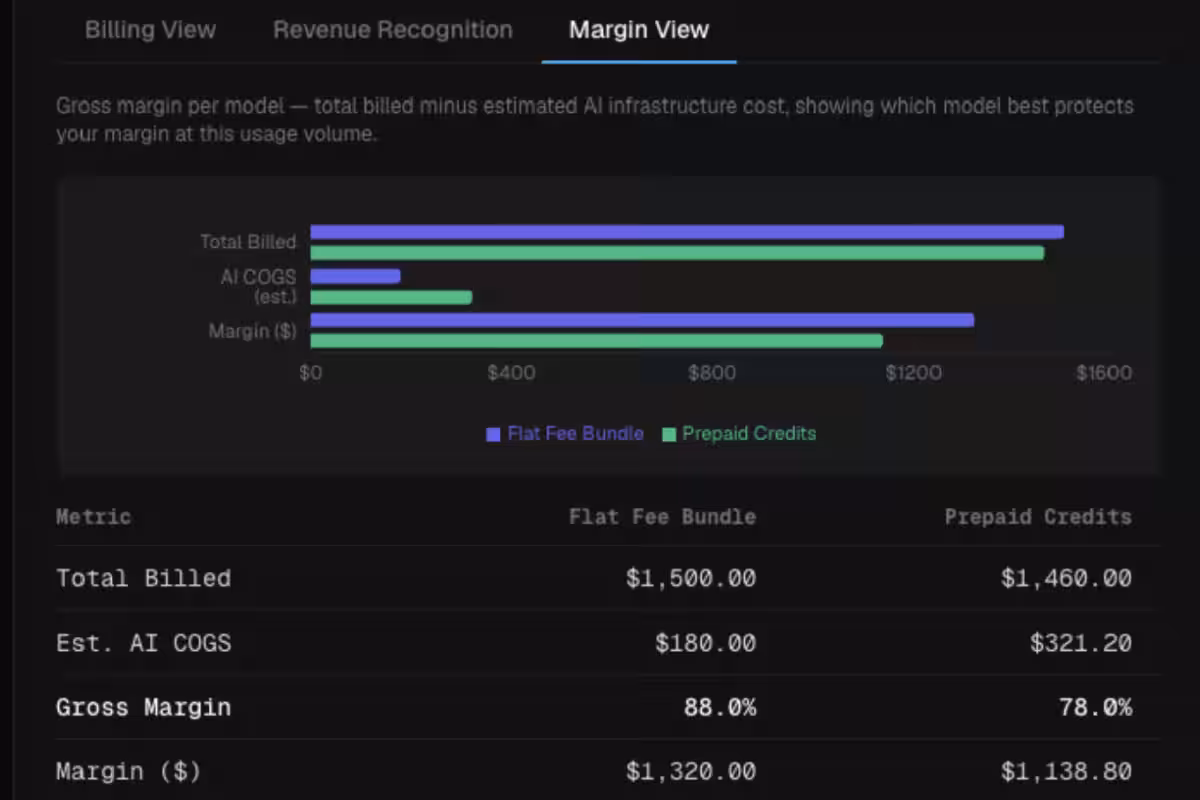Switch to the Billing View tab

150,30
